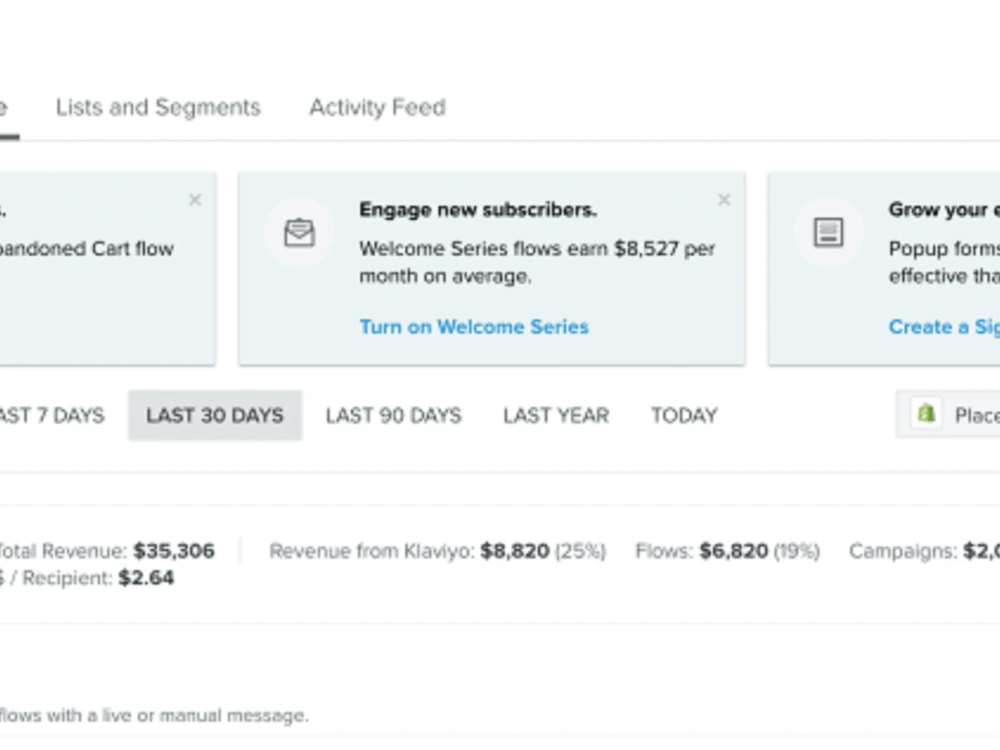Click the Shopify bag icon
This screenshot has width=1000, height=750.
click(927, 414)
